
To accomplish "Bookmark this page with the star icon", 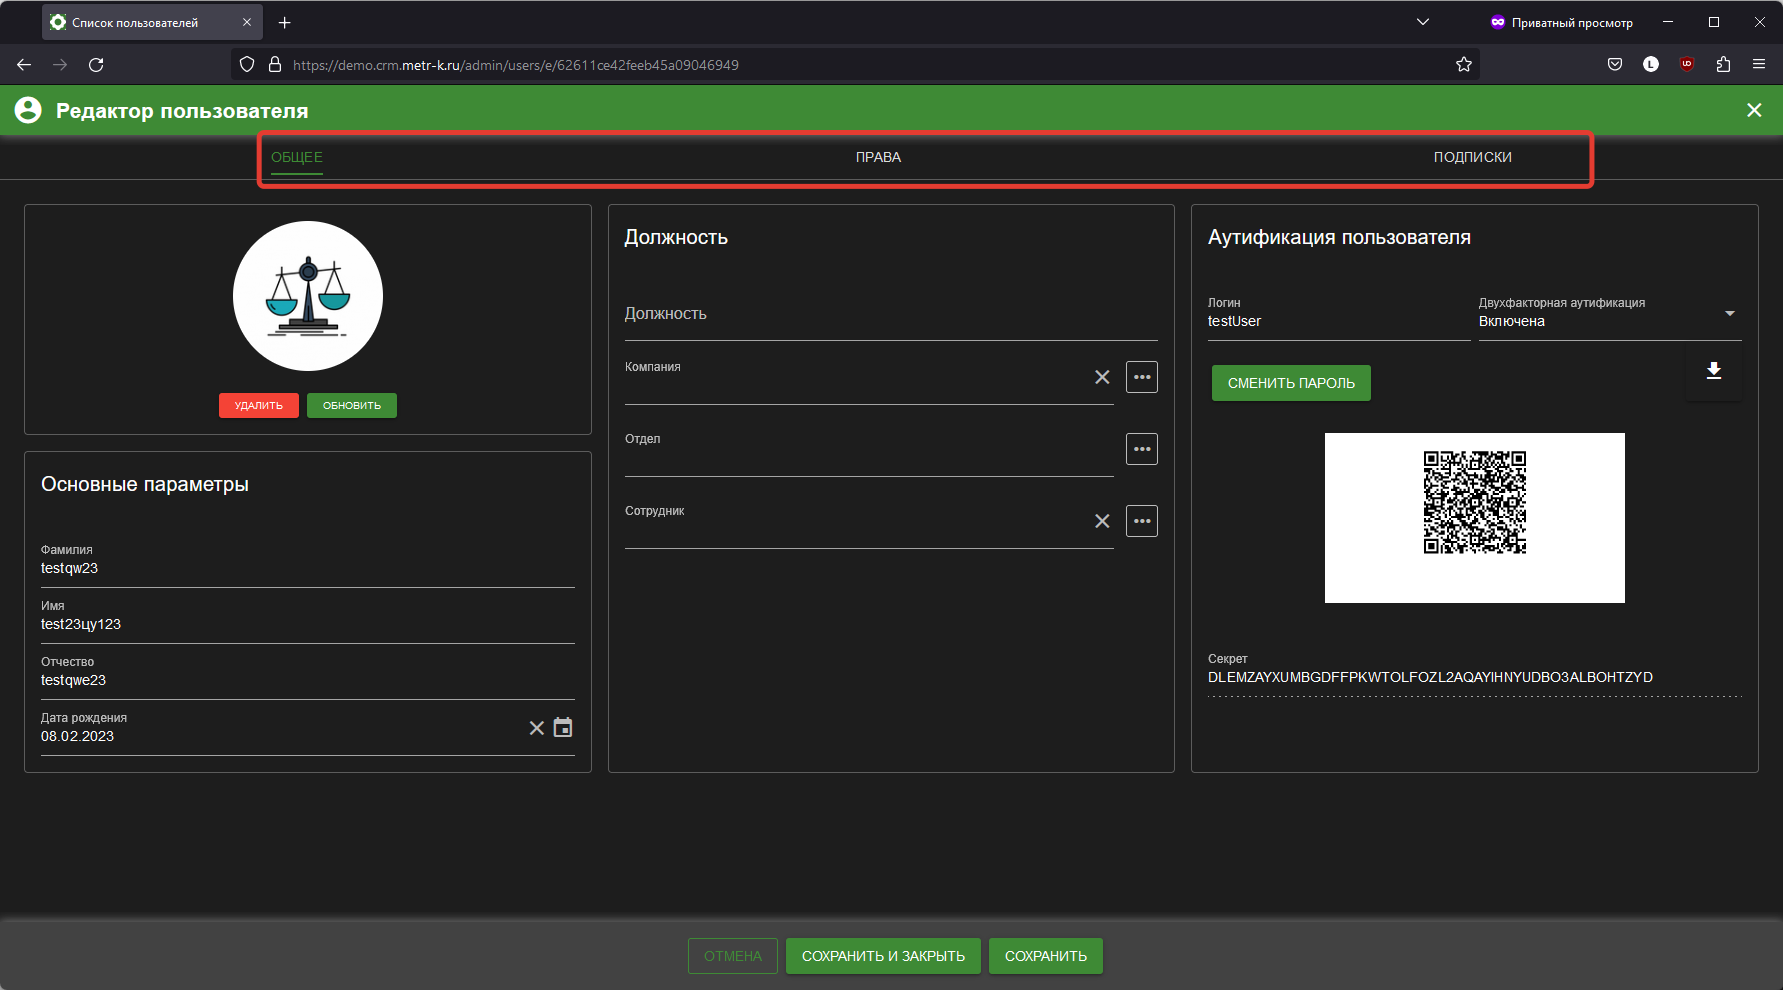I will [1464, 64].
